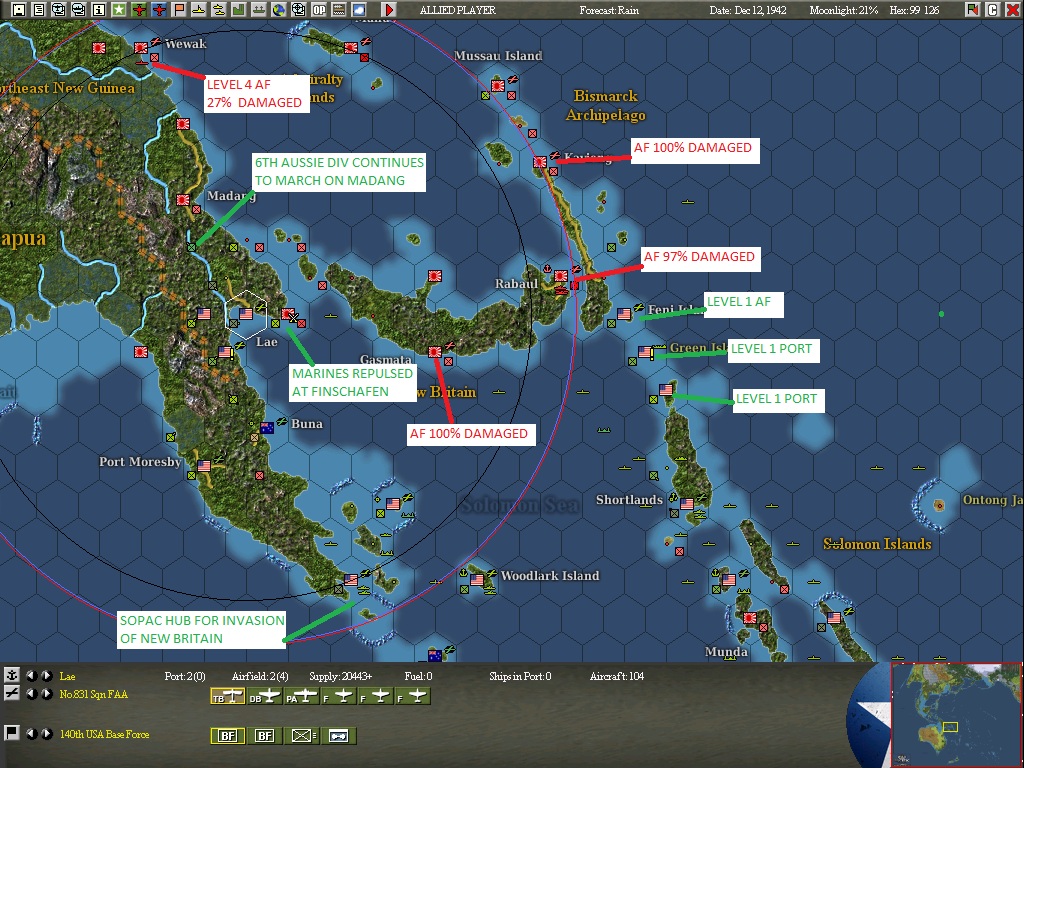Previous ground unit arrow beside 140th USA Base Force
The image size is (1061, 898).
(31, 734)
